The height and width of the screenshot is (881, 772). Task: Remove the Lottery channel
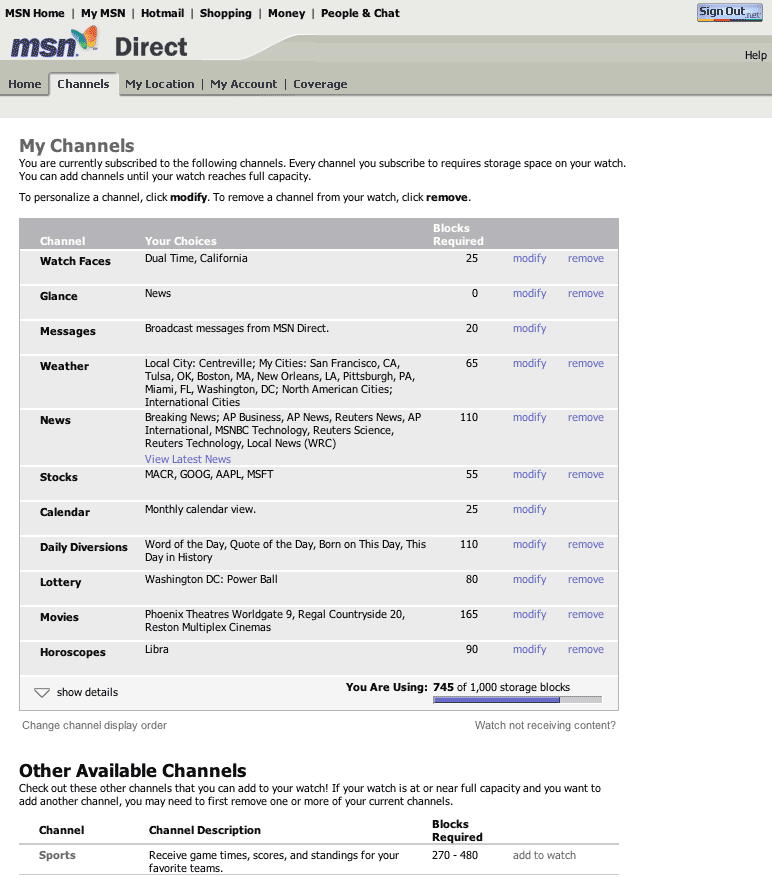pyautogui.click(x=585, y=579)
